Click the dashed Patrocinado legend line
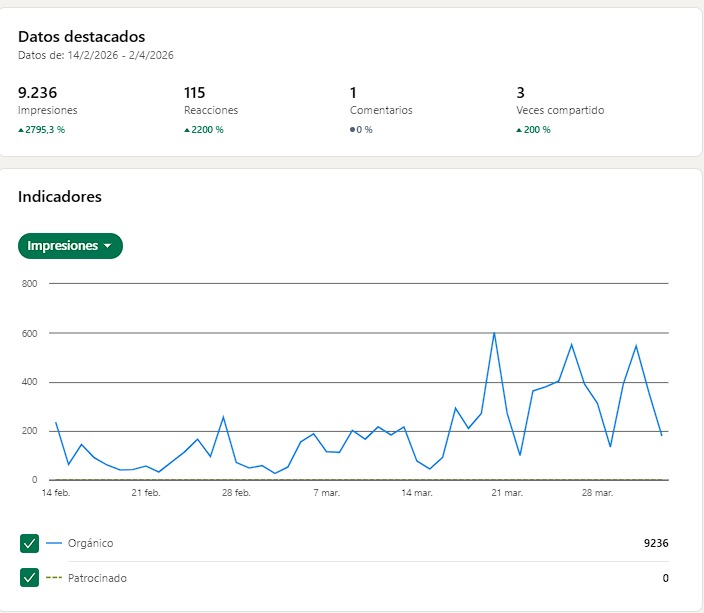704x613 pixels. pos(54,578)
